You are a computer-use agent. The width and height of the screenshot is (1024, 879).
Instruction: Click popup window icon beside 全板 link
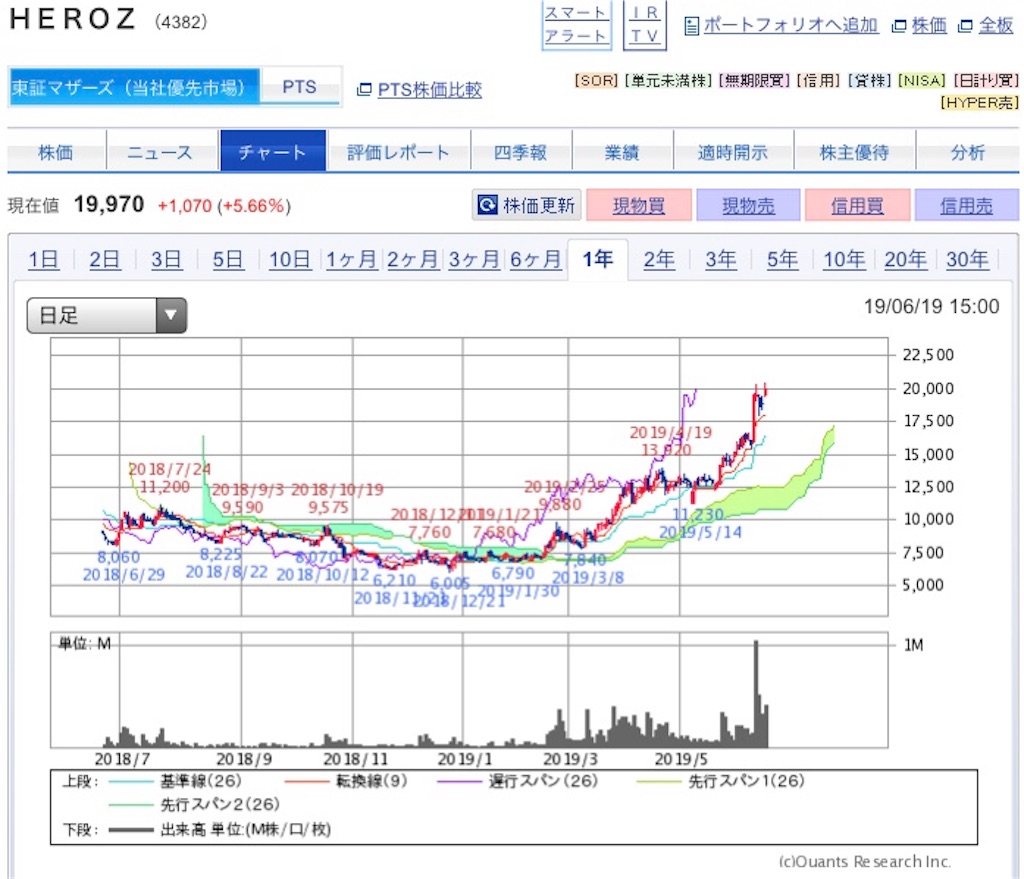click(965, 26)
